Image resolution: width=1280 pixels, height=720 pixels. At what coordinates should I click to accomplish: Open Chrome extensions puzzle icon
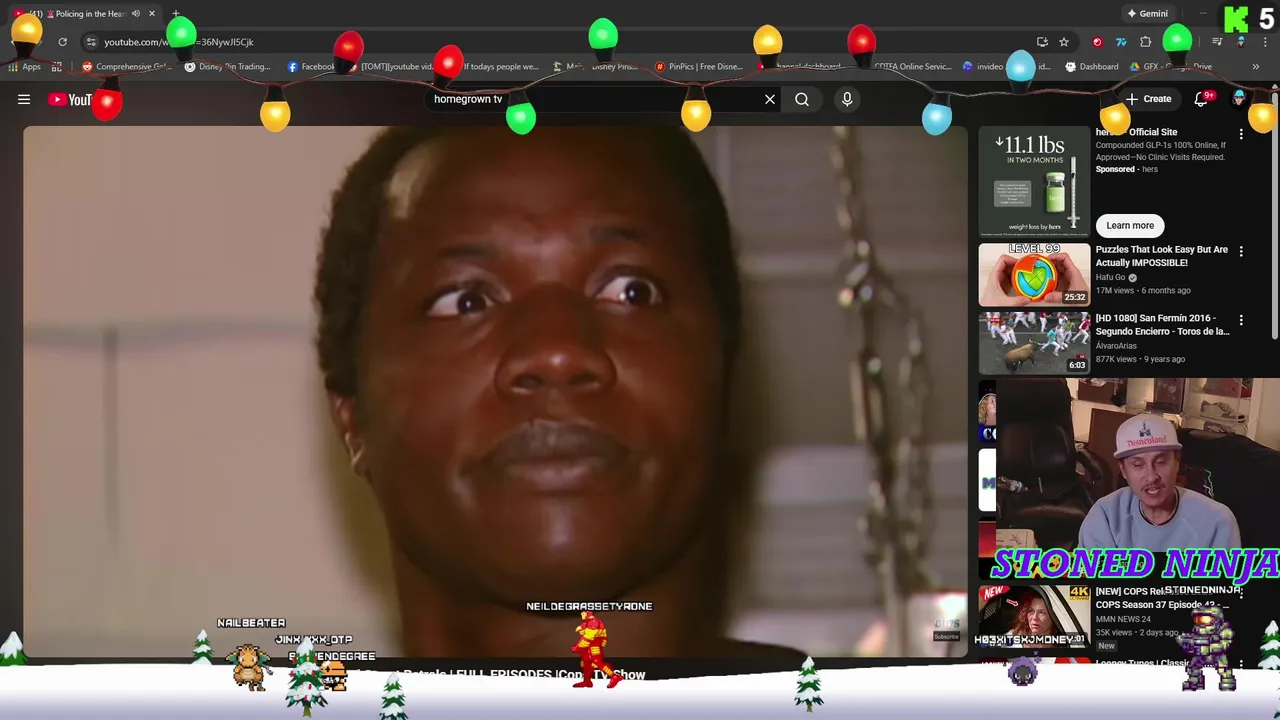1146,42
